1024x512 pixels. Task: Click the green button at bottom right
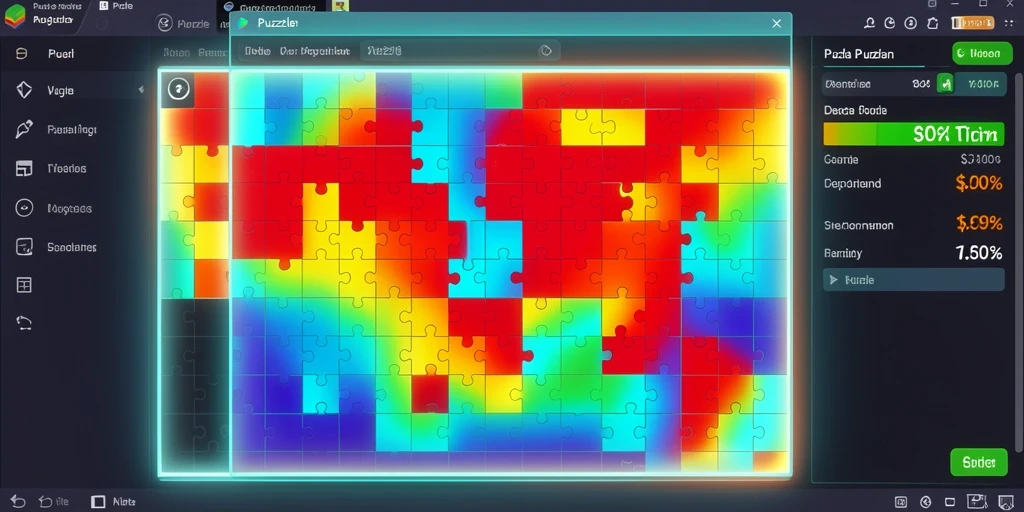pyautogui.click(x=979, y=462)
